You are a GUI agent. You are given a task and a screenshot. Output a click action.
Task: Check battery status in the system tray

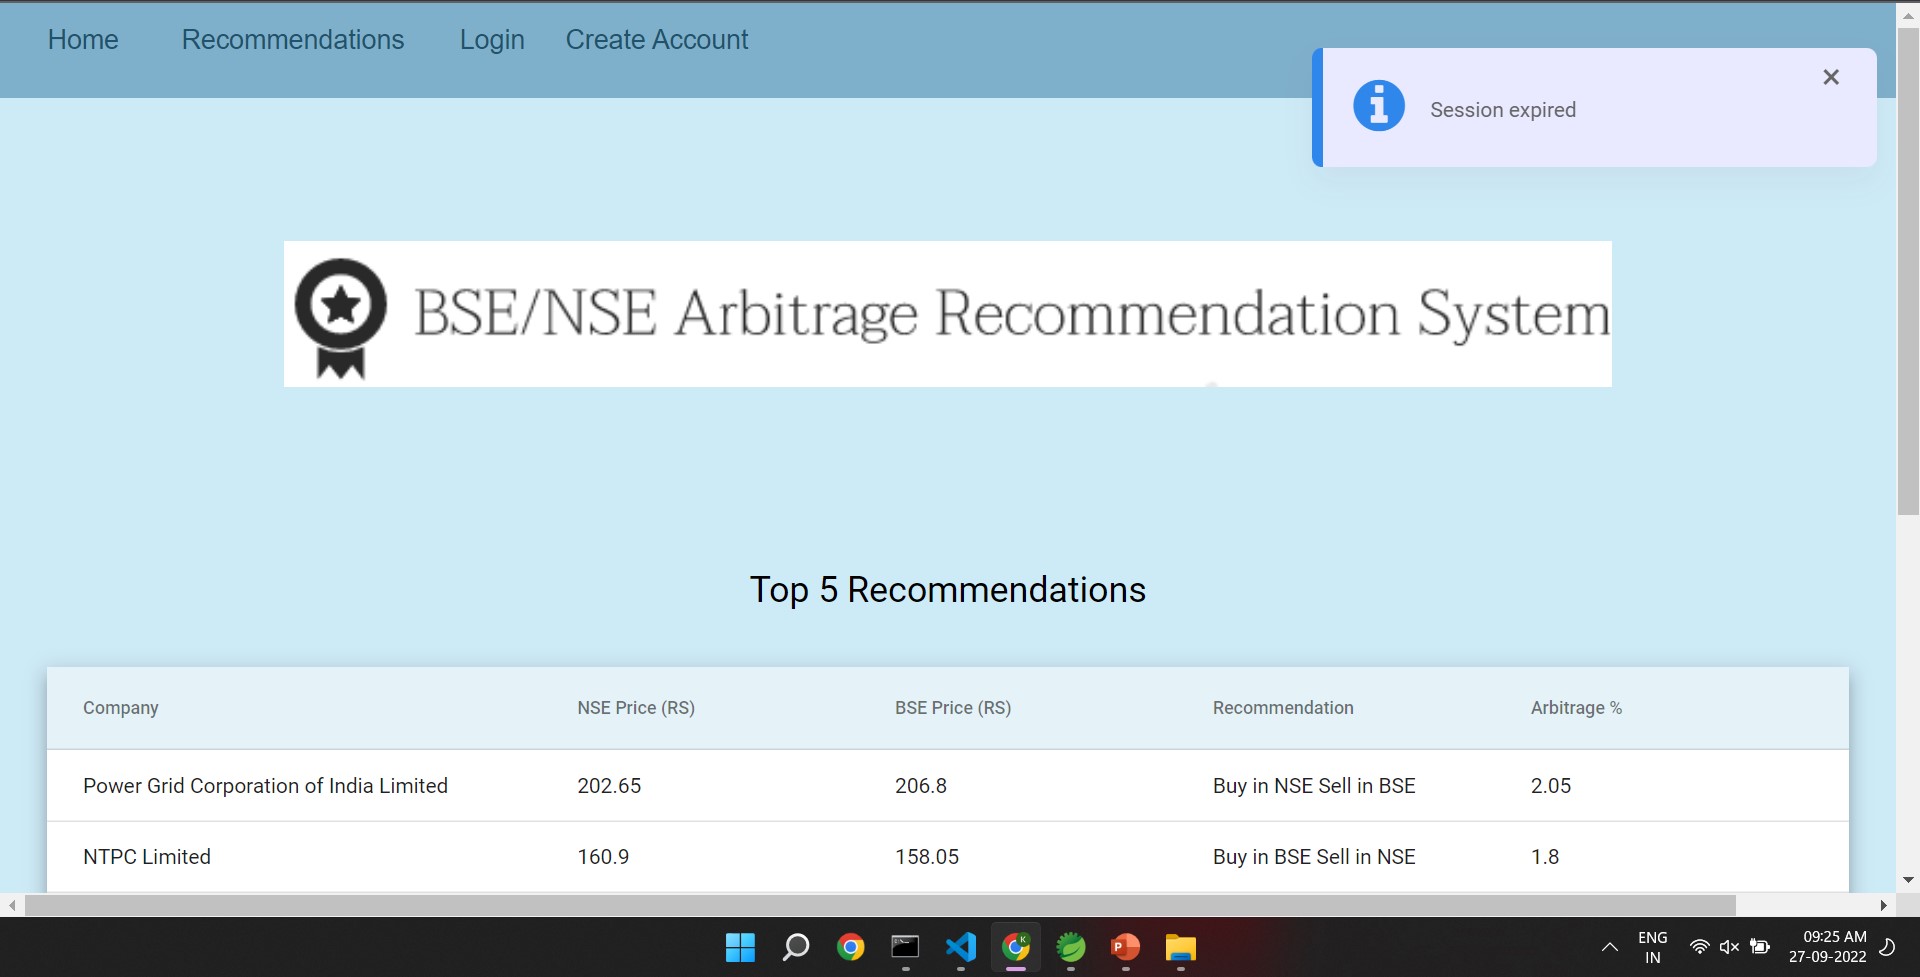(x=1758, y=947)
